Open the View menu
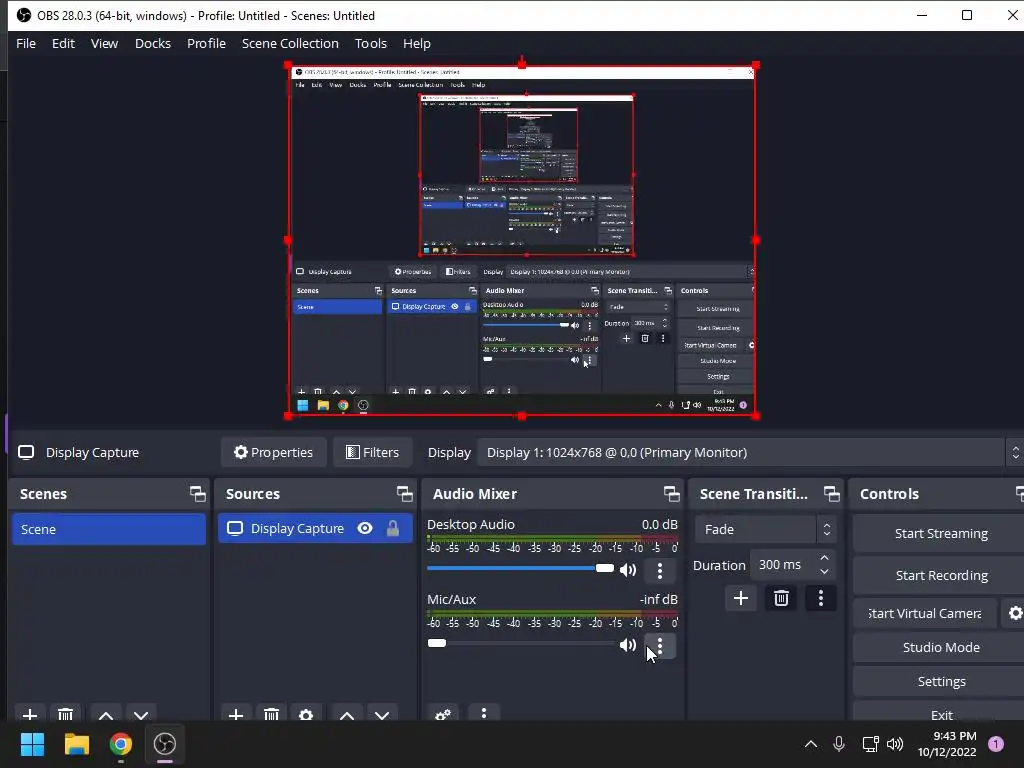This screenshot has width=1024, height=768. pos(104,43)
